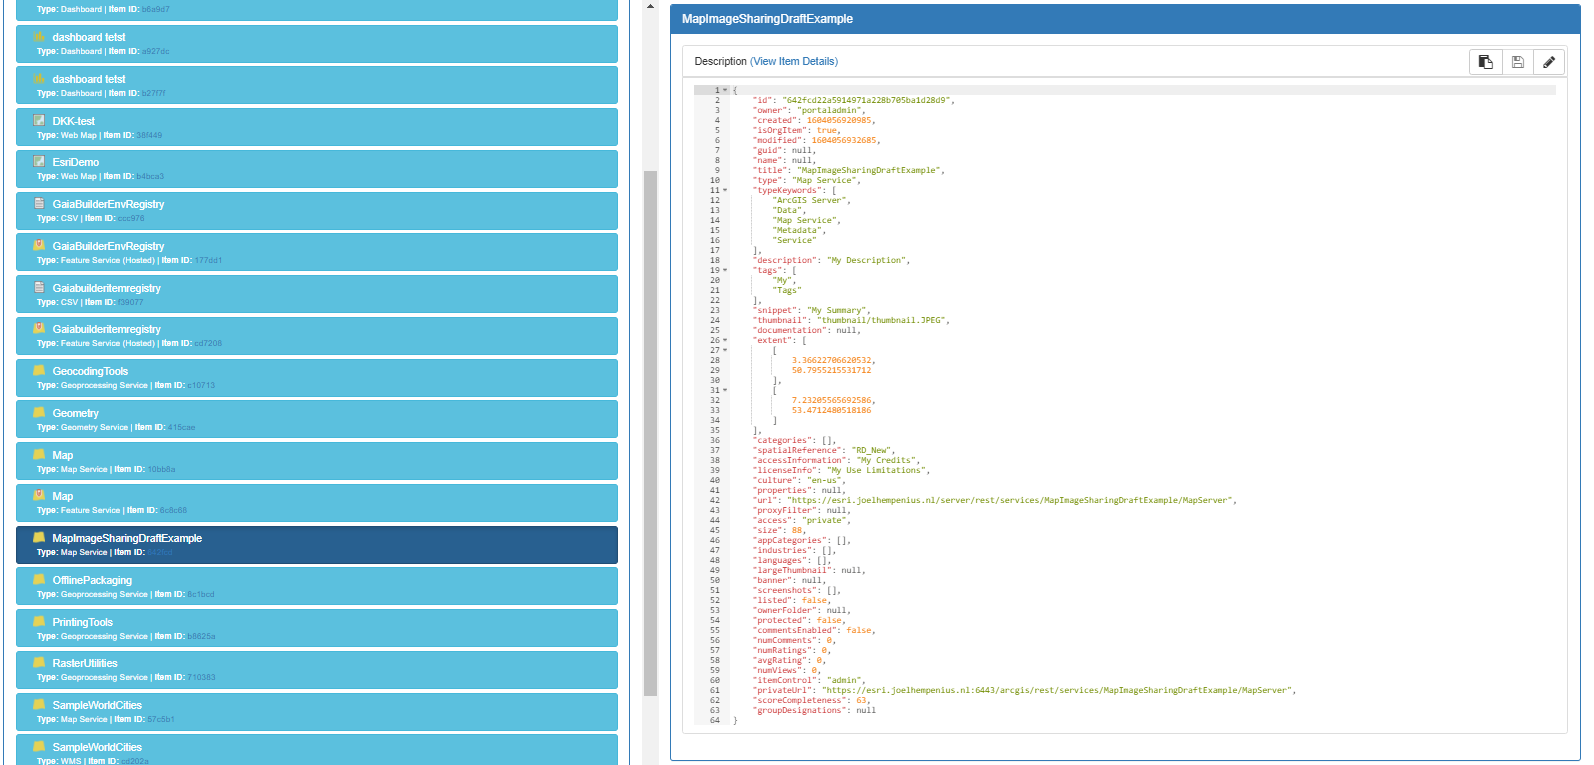Select the dashboard tetst item with ID b27f7f
1594x765 pixels.
pos(317,85)
